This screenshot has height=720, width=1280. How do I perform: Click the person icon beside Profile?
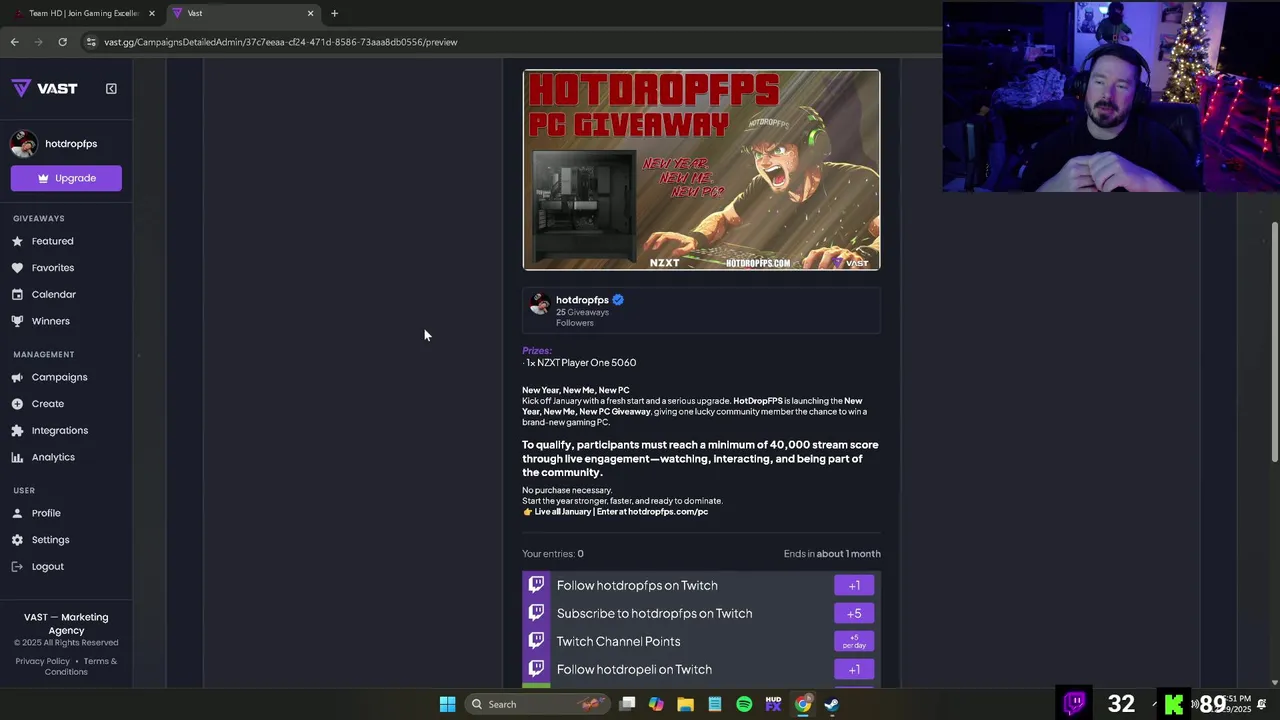17,513
